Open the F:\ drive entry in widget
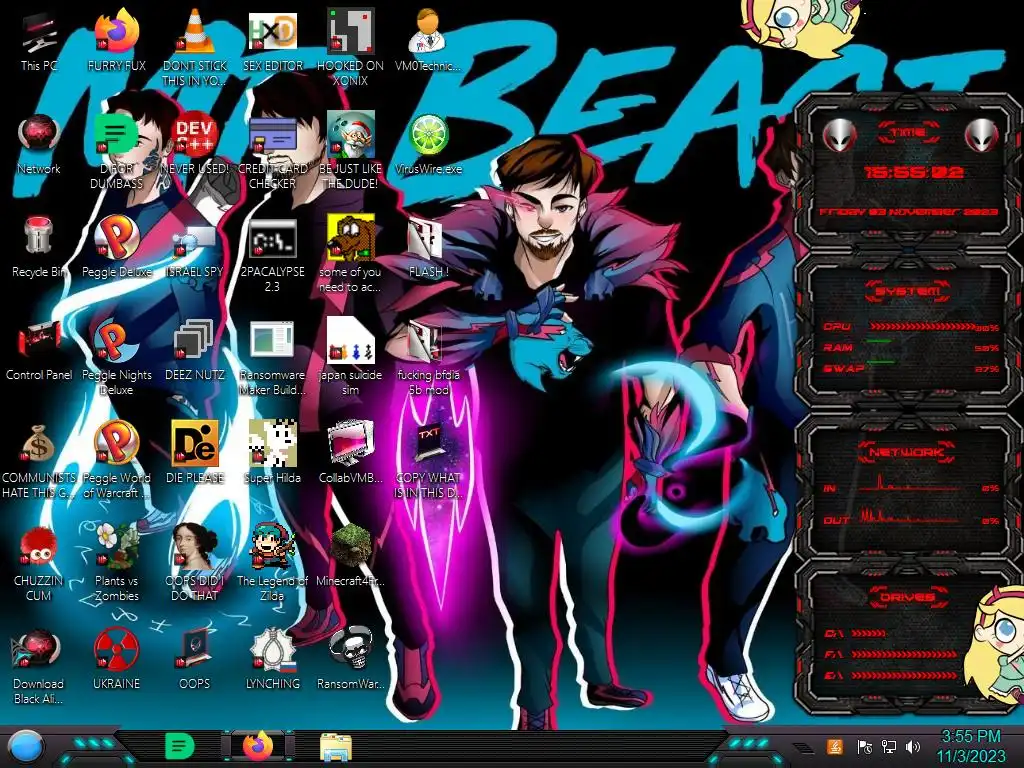The height and width of the screenshot is (768, 1024). pos(891,654)
